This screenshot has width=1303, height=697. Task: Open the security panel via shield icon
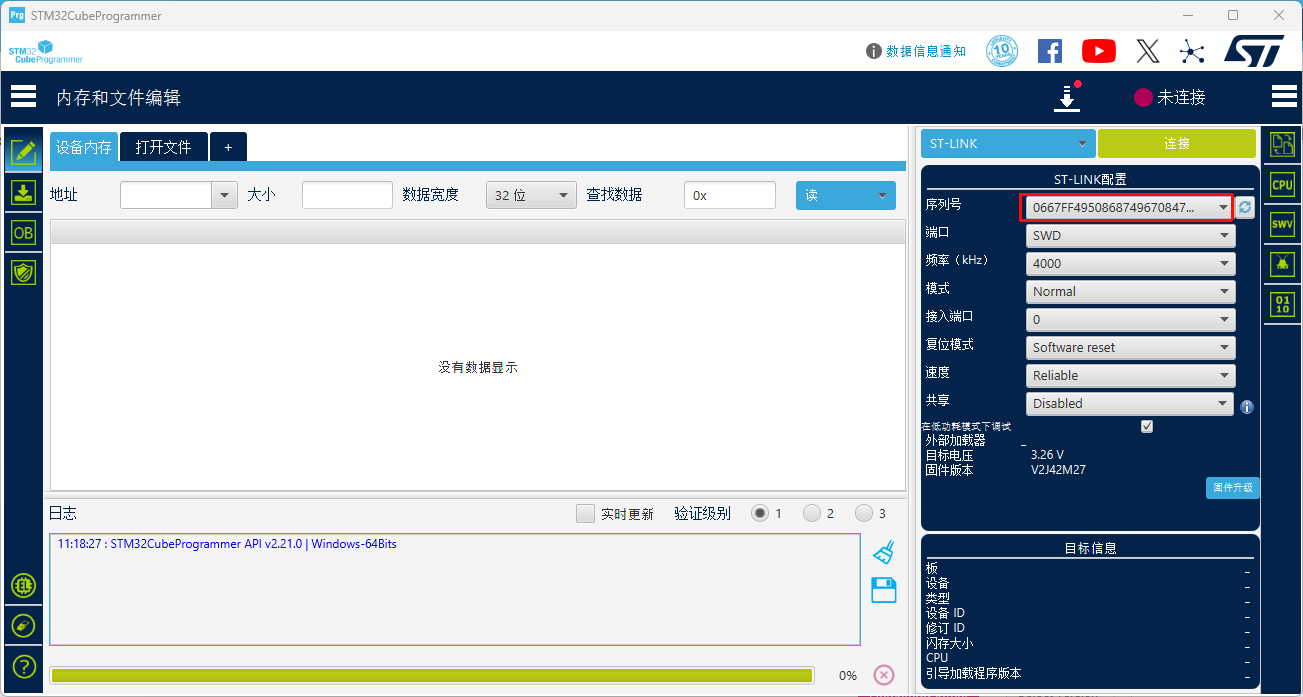coord(22,272)
